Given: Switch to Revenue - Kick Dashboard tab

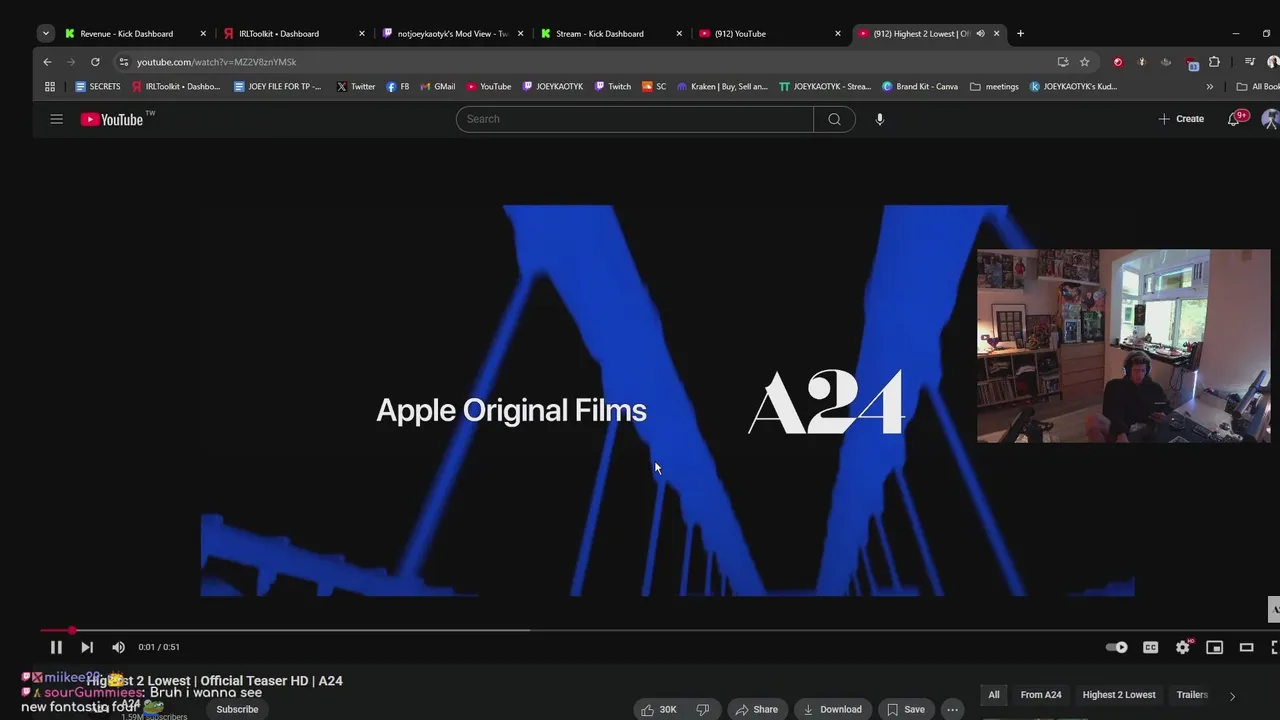Looking at the screenshot, I should (127, 33).
